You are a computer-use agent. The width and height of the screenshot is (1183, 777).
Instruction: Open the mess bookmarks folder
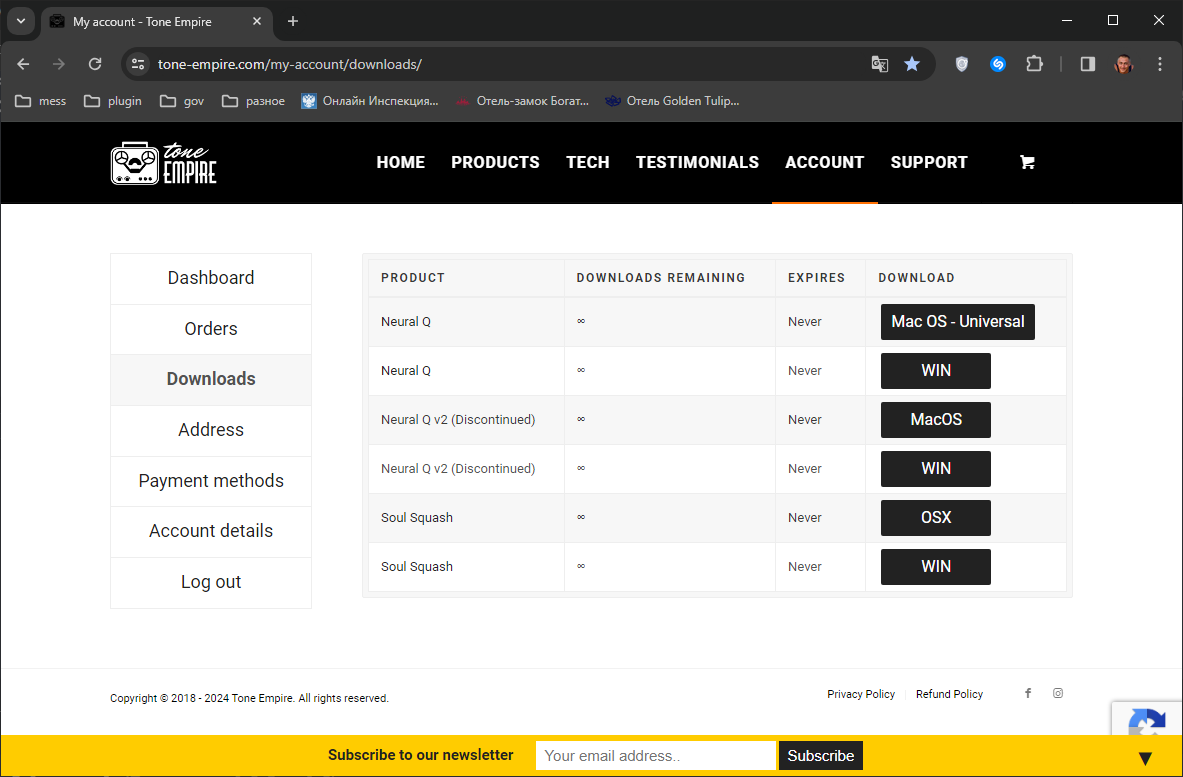point(41,100)
